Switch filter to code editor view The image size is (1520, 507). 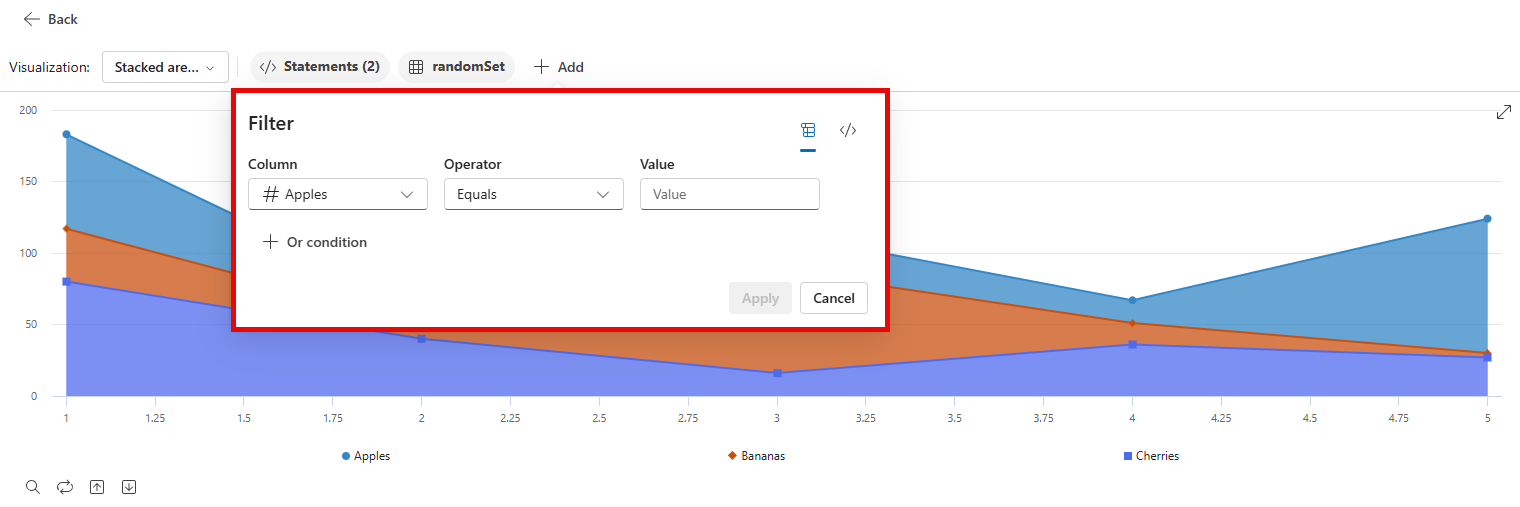click(x=848, y=130)
